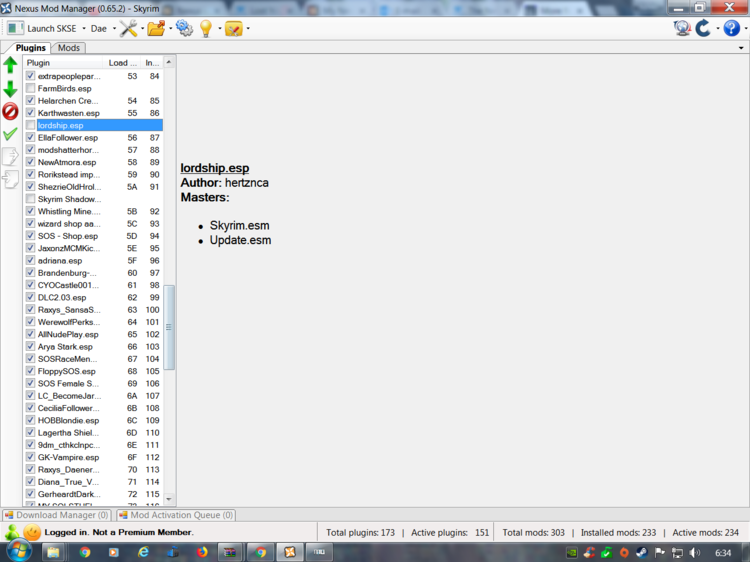The height and width of the screenshot is (562, 750).
Task: Uncheck the GK-Vampire.esp plugin
Action: coord(31,457)
